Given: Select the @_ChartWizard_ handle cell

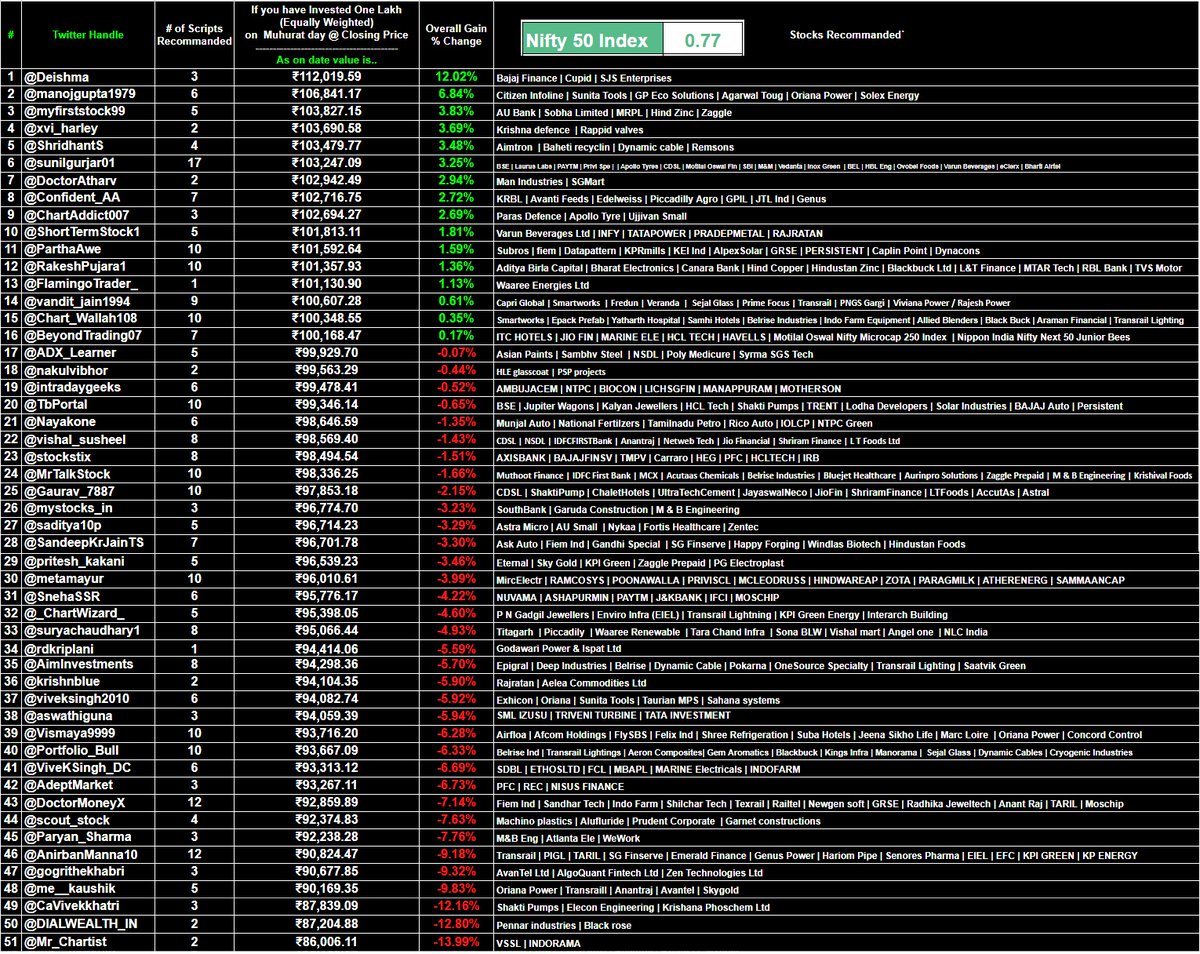Looking at the screenshot, I should tap(88, 613).
